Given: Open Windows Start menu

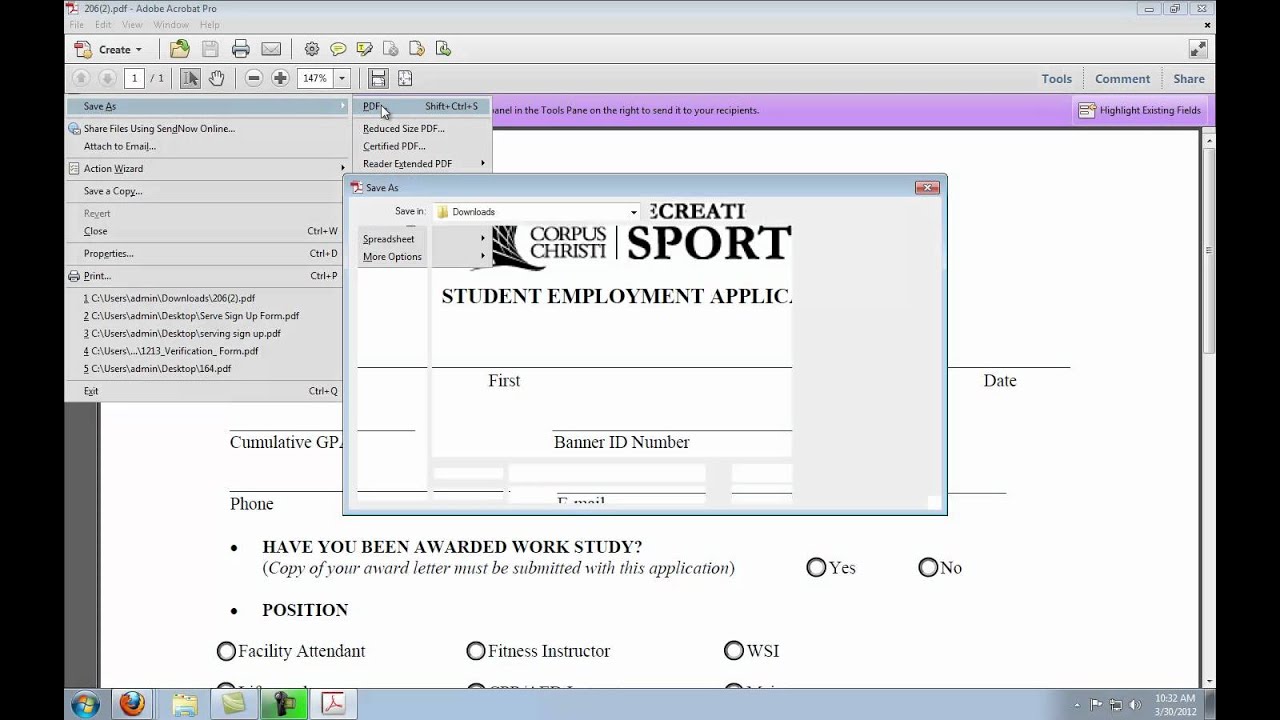Looking at the screenshot, I should [x=85, y=704].
